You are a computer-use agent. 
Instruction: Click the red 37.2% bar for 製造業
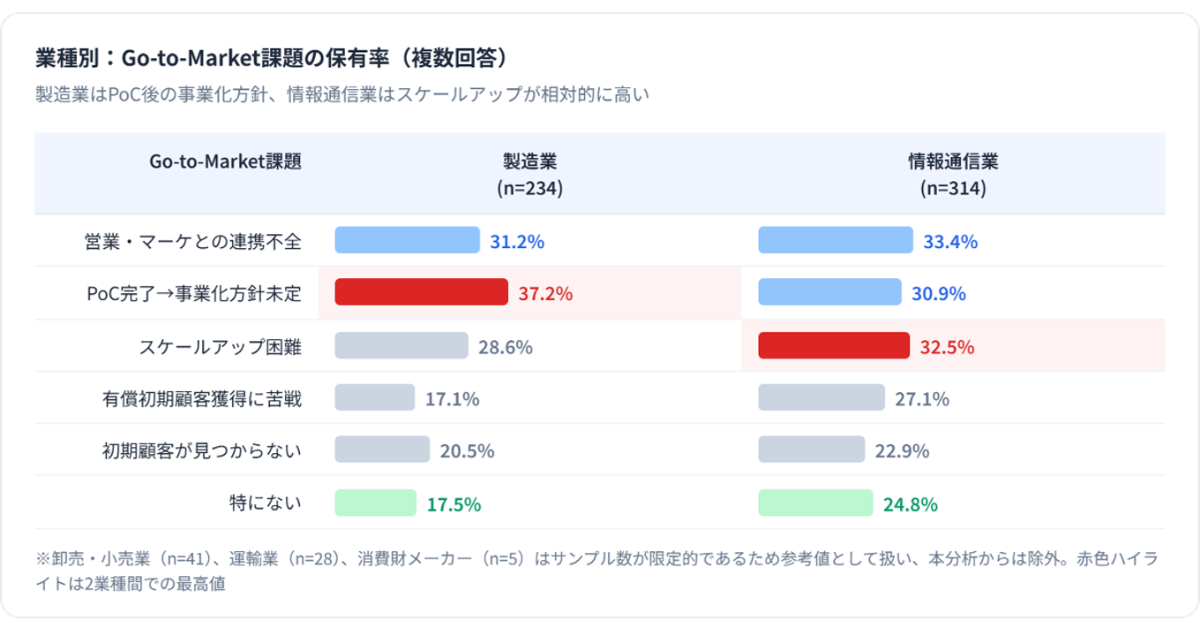pos(421,292)
